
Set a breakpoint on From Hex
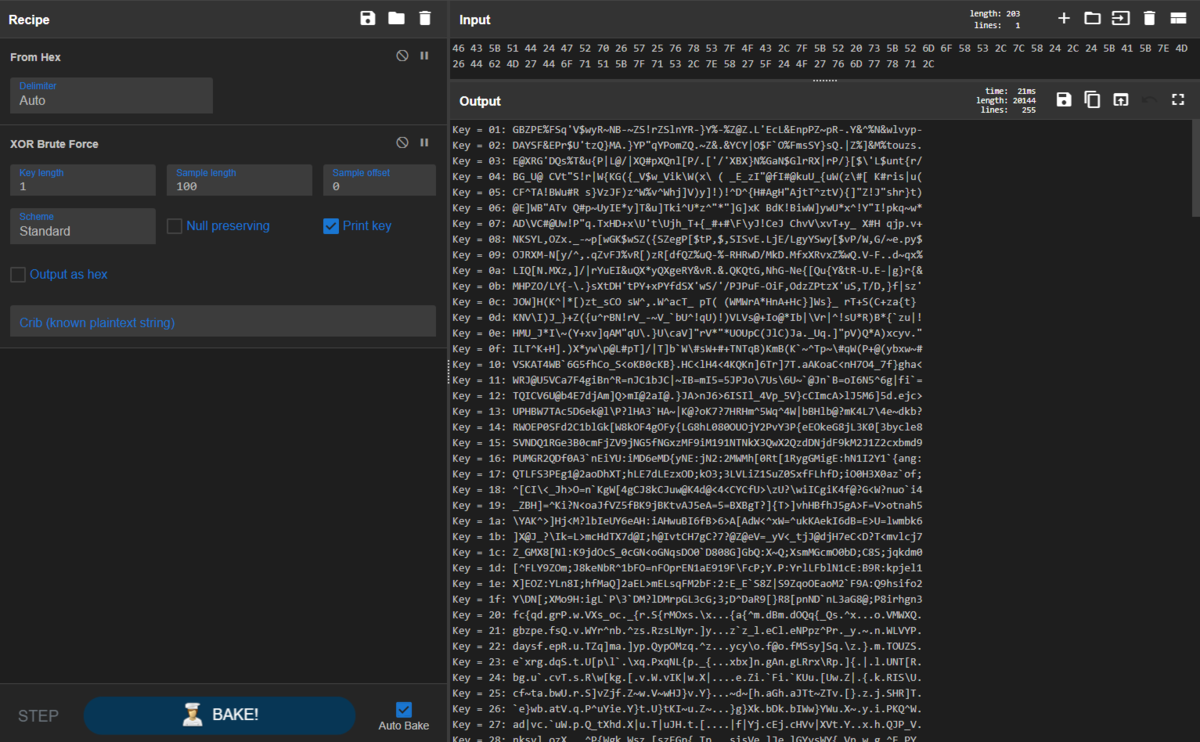coord(424,56)
